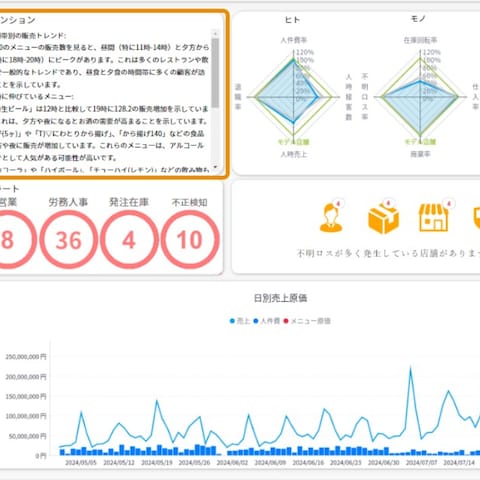Open the 発注在庫 alert circle showing 4
The width and height of the screenshot is (480, 480).
coord(129,240)
